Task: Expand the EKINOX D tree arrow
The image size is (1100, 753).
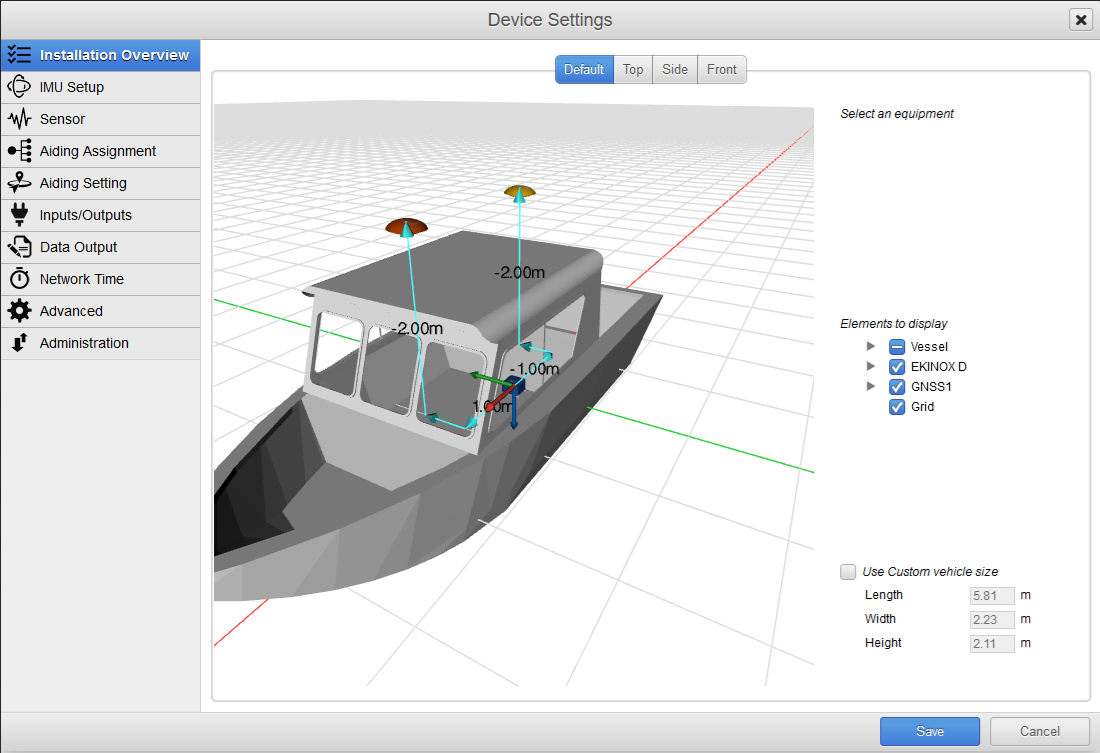Action: 871,367
